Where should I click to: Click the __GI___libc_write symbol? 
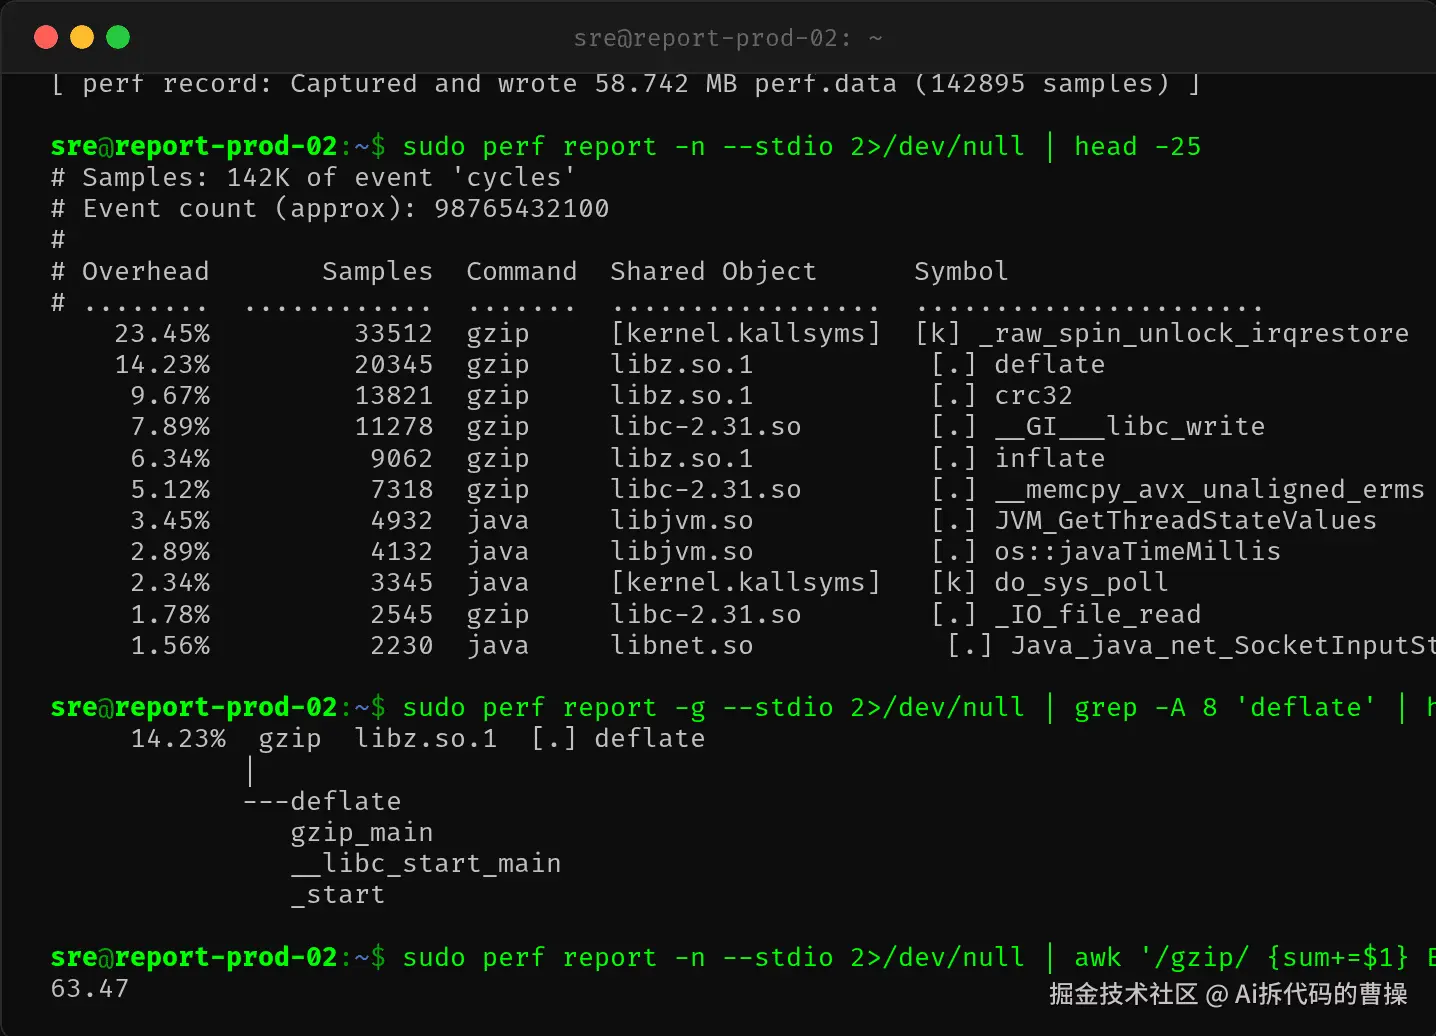pyautogui.click(x=1130, y=426)
